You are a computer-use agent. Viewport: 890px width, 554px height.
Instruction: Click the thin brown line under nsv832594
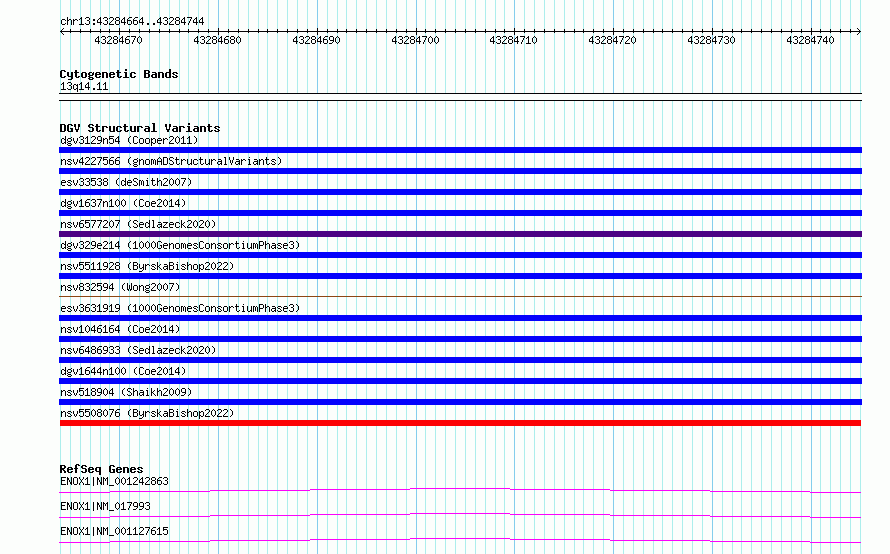pos(460,296)
